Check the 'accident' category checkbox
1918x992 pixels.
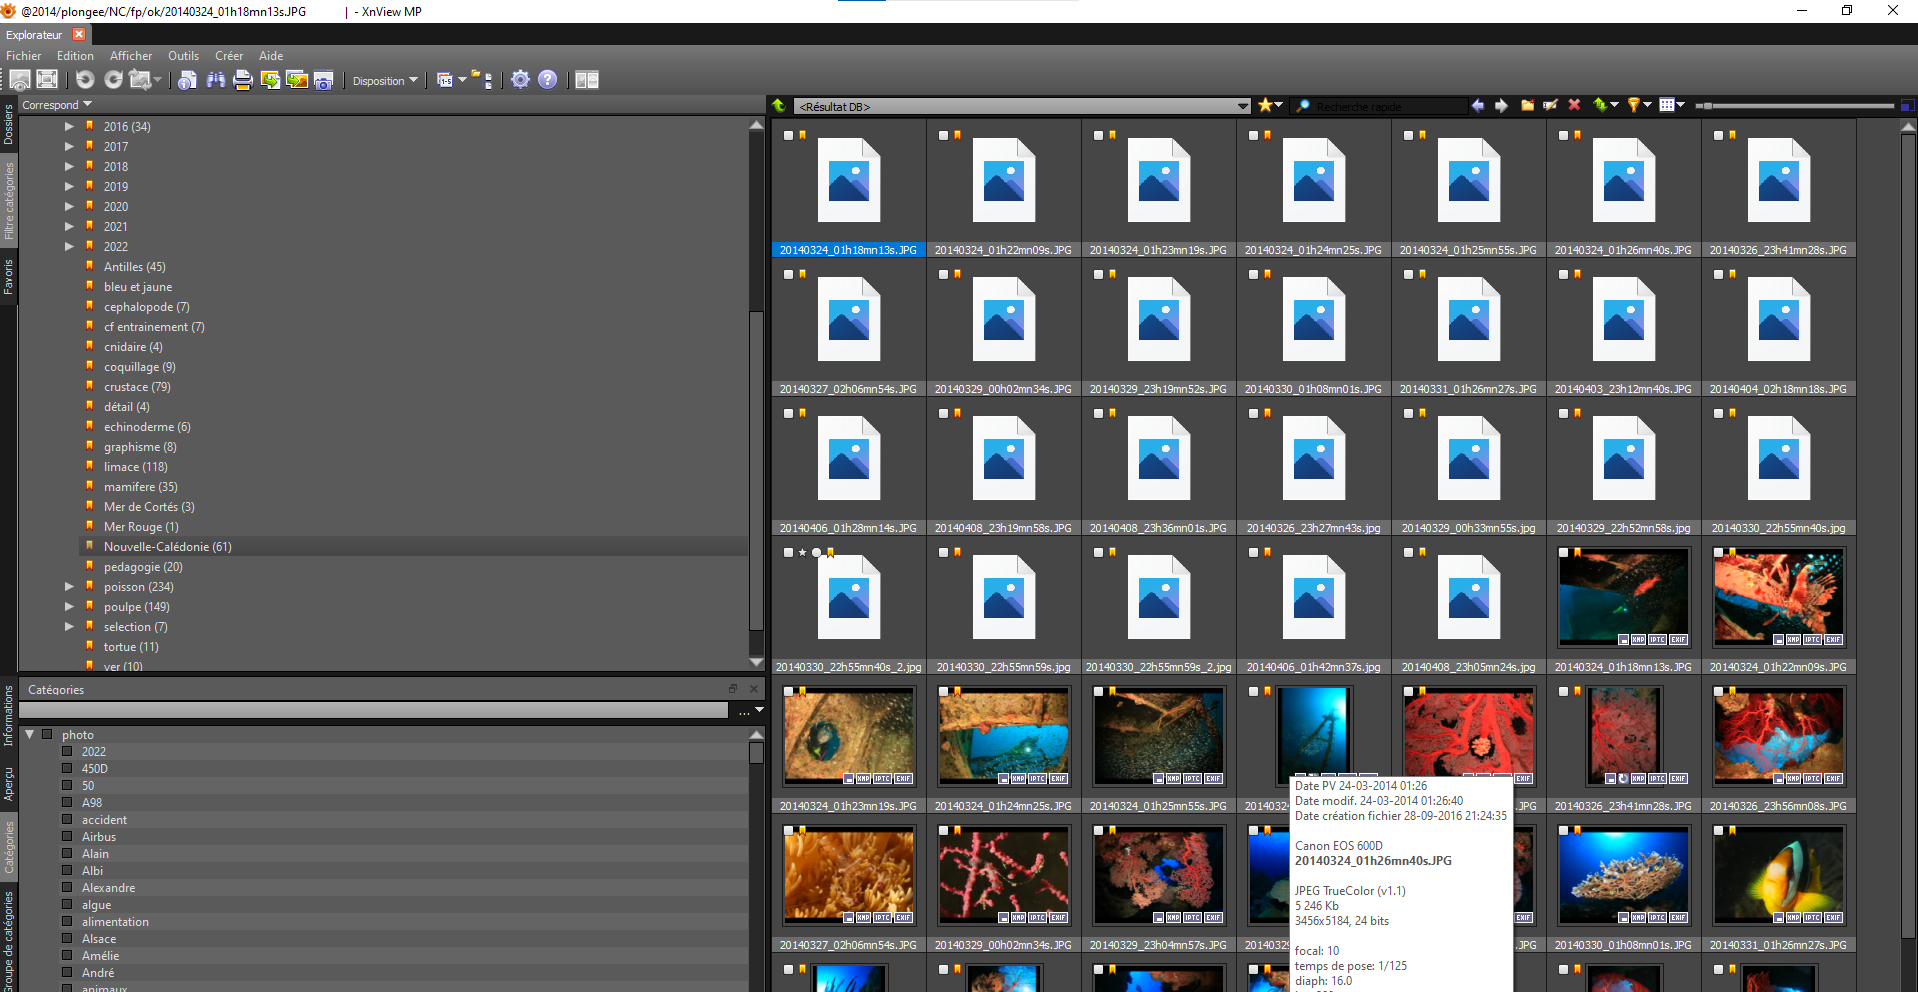coord(67,820)
